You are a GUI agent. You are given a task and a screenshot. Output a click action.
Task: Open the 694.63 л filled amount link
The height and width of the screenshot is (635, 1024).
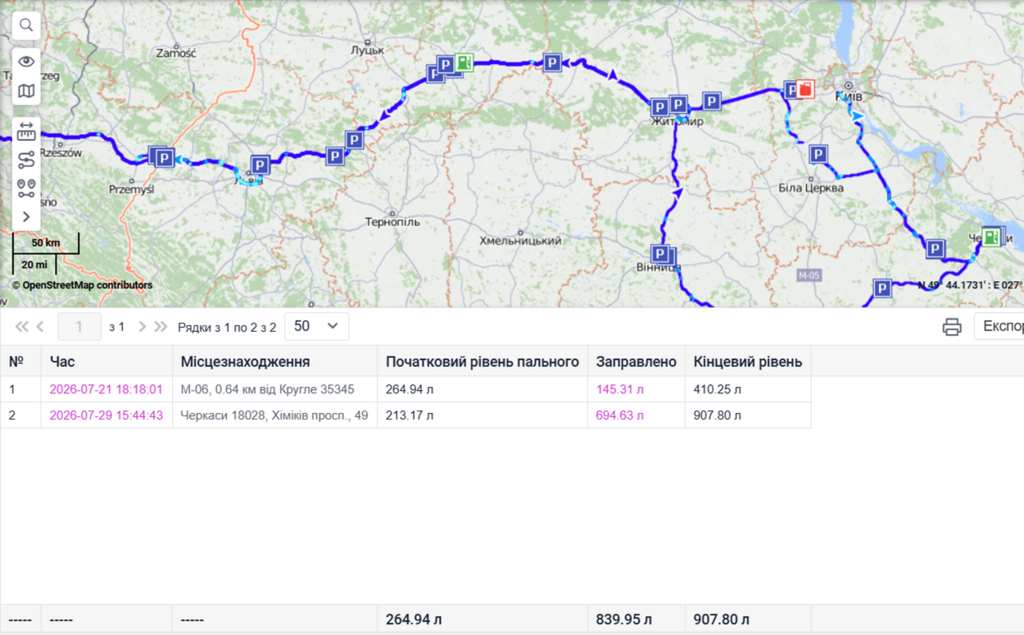pyautogui.click(x=620, y=415)
